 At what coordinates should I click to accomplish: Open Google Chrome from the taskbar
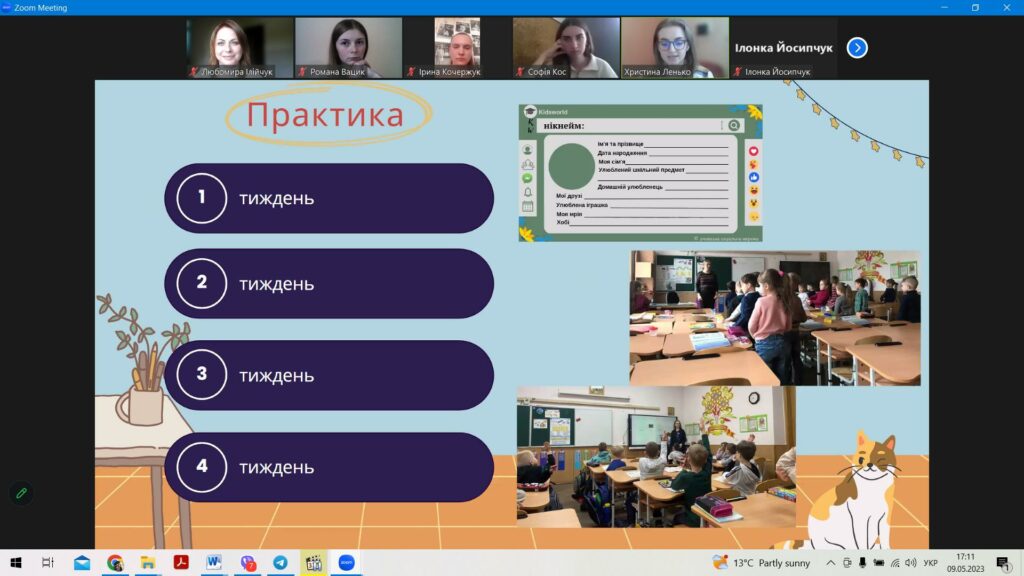pos(115,563)
